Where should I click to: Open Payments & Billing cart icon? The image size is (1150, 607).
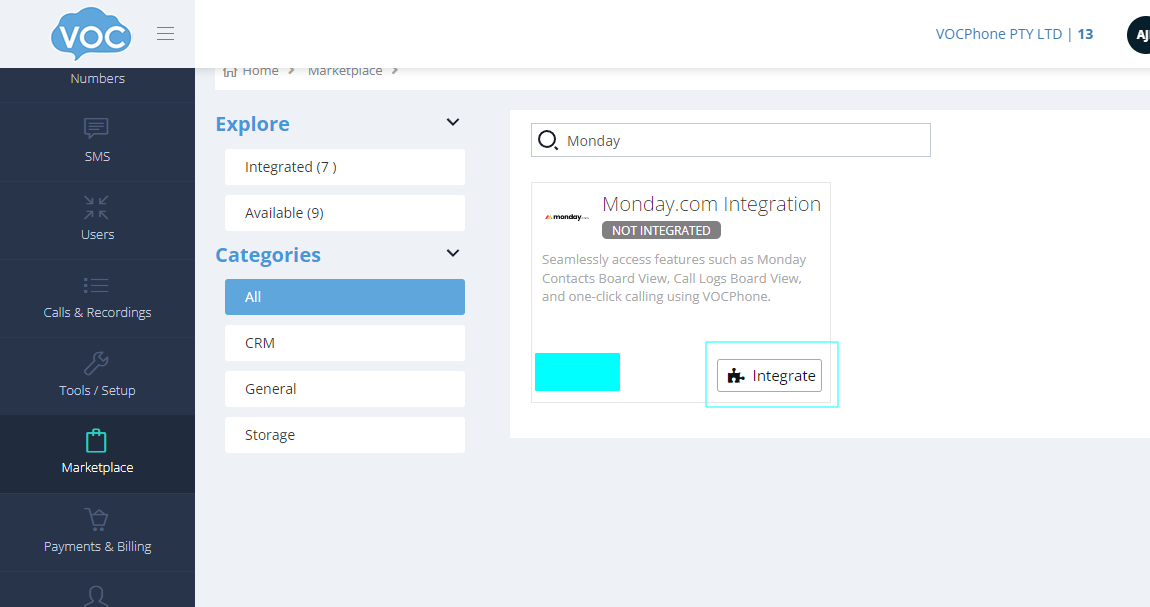[97, 520]
